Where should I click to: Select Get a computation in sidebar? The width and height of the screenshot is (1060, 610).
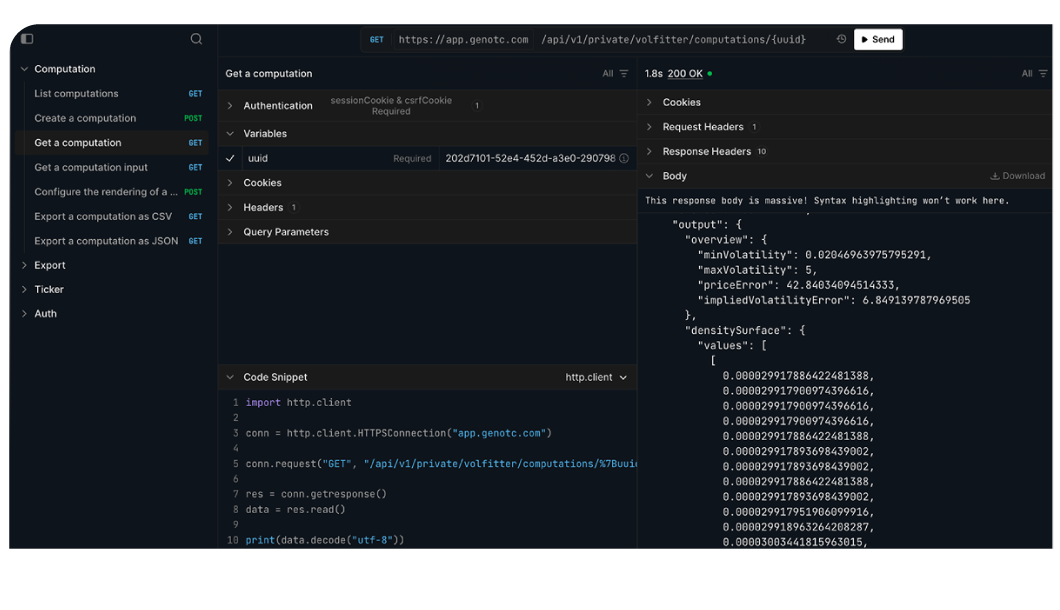click(112, 143)
